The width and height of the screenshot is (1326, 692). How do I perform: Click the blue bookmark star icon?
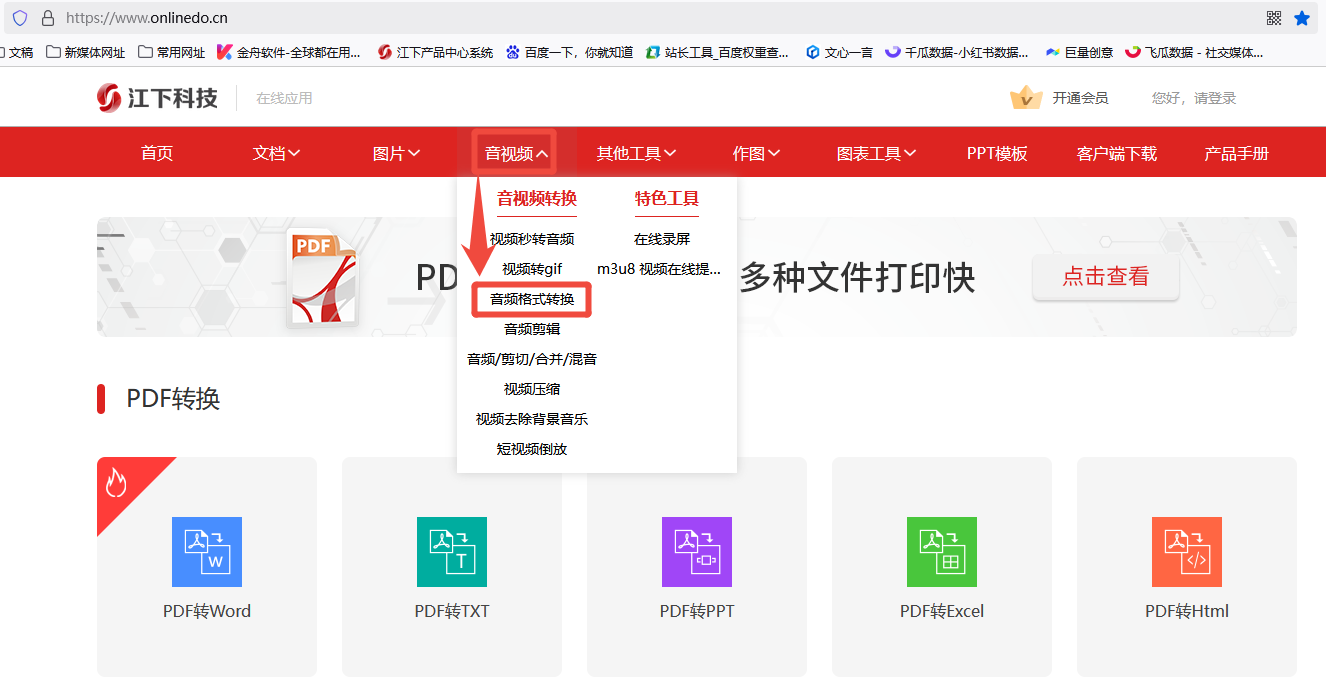click(x=1302, y=18)
